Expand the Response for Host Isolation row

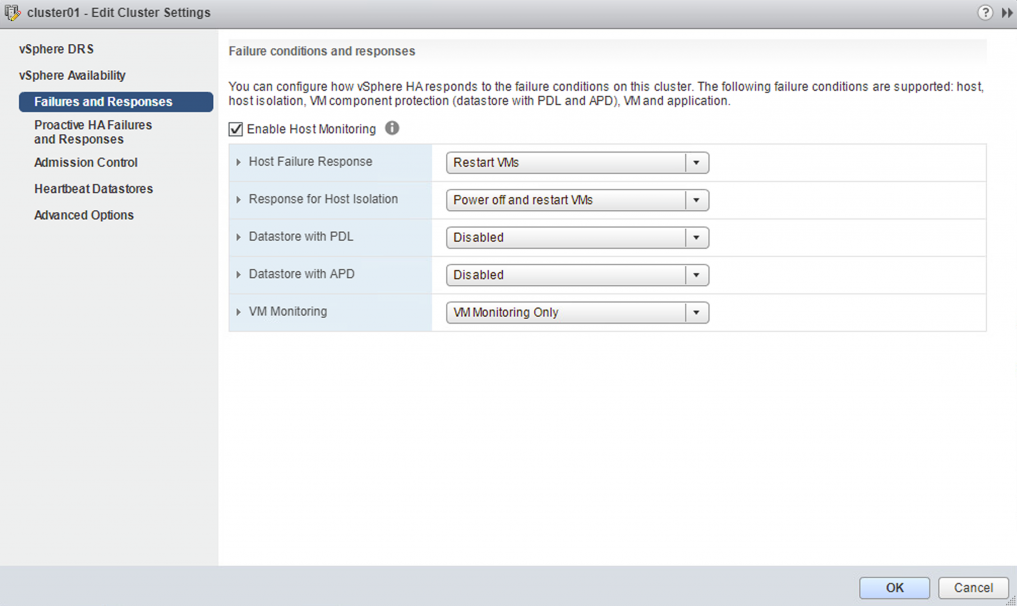(x=239, y=200)
